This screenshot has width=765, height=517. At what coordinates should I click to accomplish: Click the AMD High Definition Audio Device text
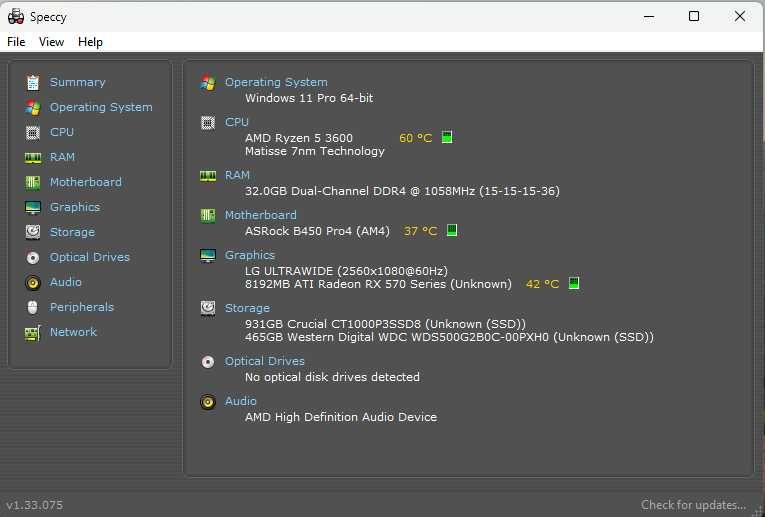coord(341,417)
